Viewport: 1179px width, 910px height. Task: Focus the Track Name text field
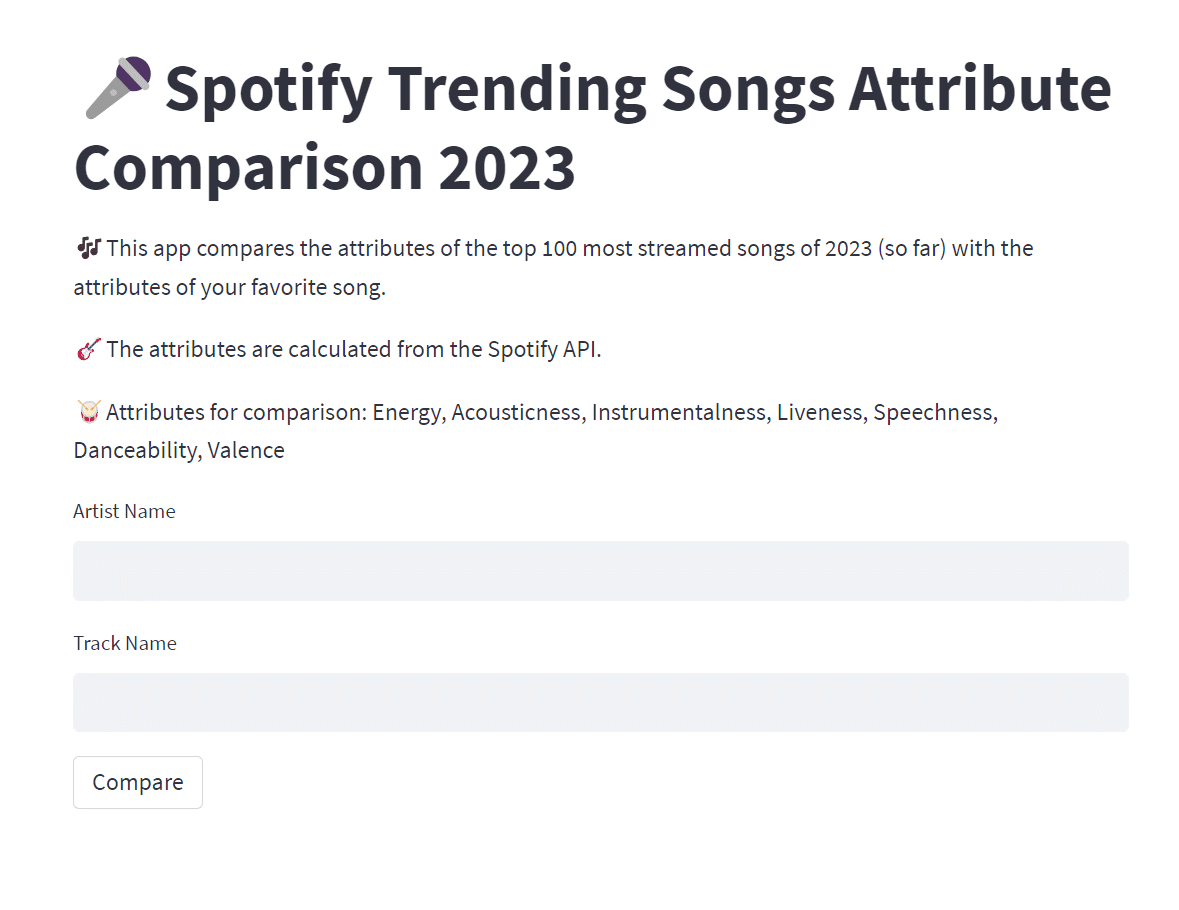click(601, 702)
